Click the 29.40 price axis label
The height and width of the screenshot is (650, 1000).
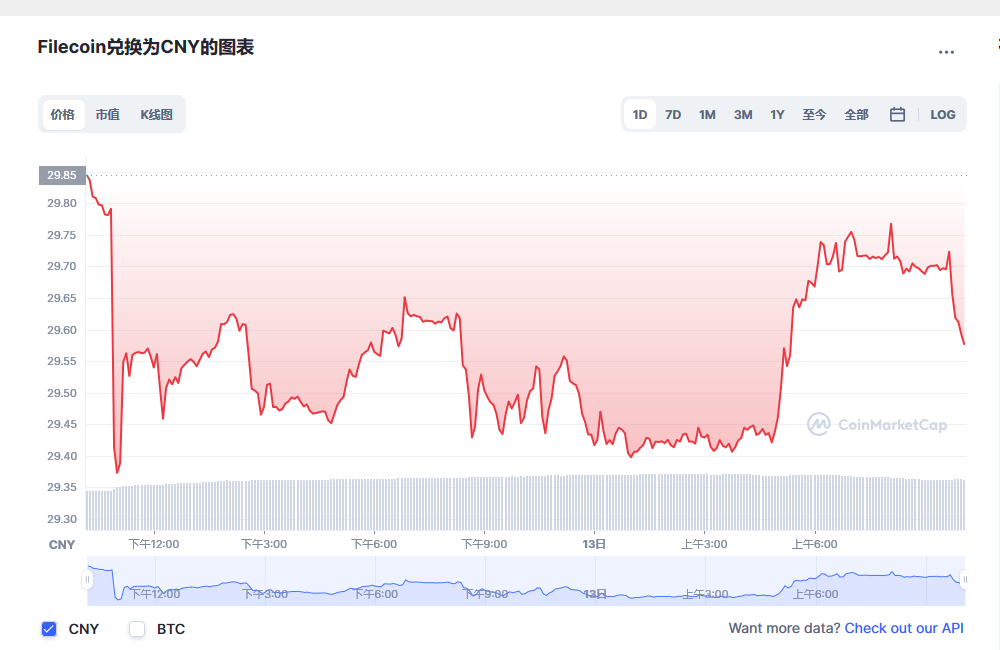(62, 457)
